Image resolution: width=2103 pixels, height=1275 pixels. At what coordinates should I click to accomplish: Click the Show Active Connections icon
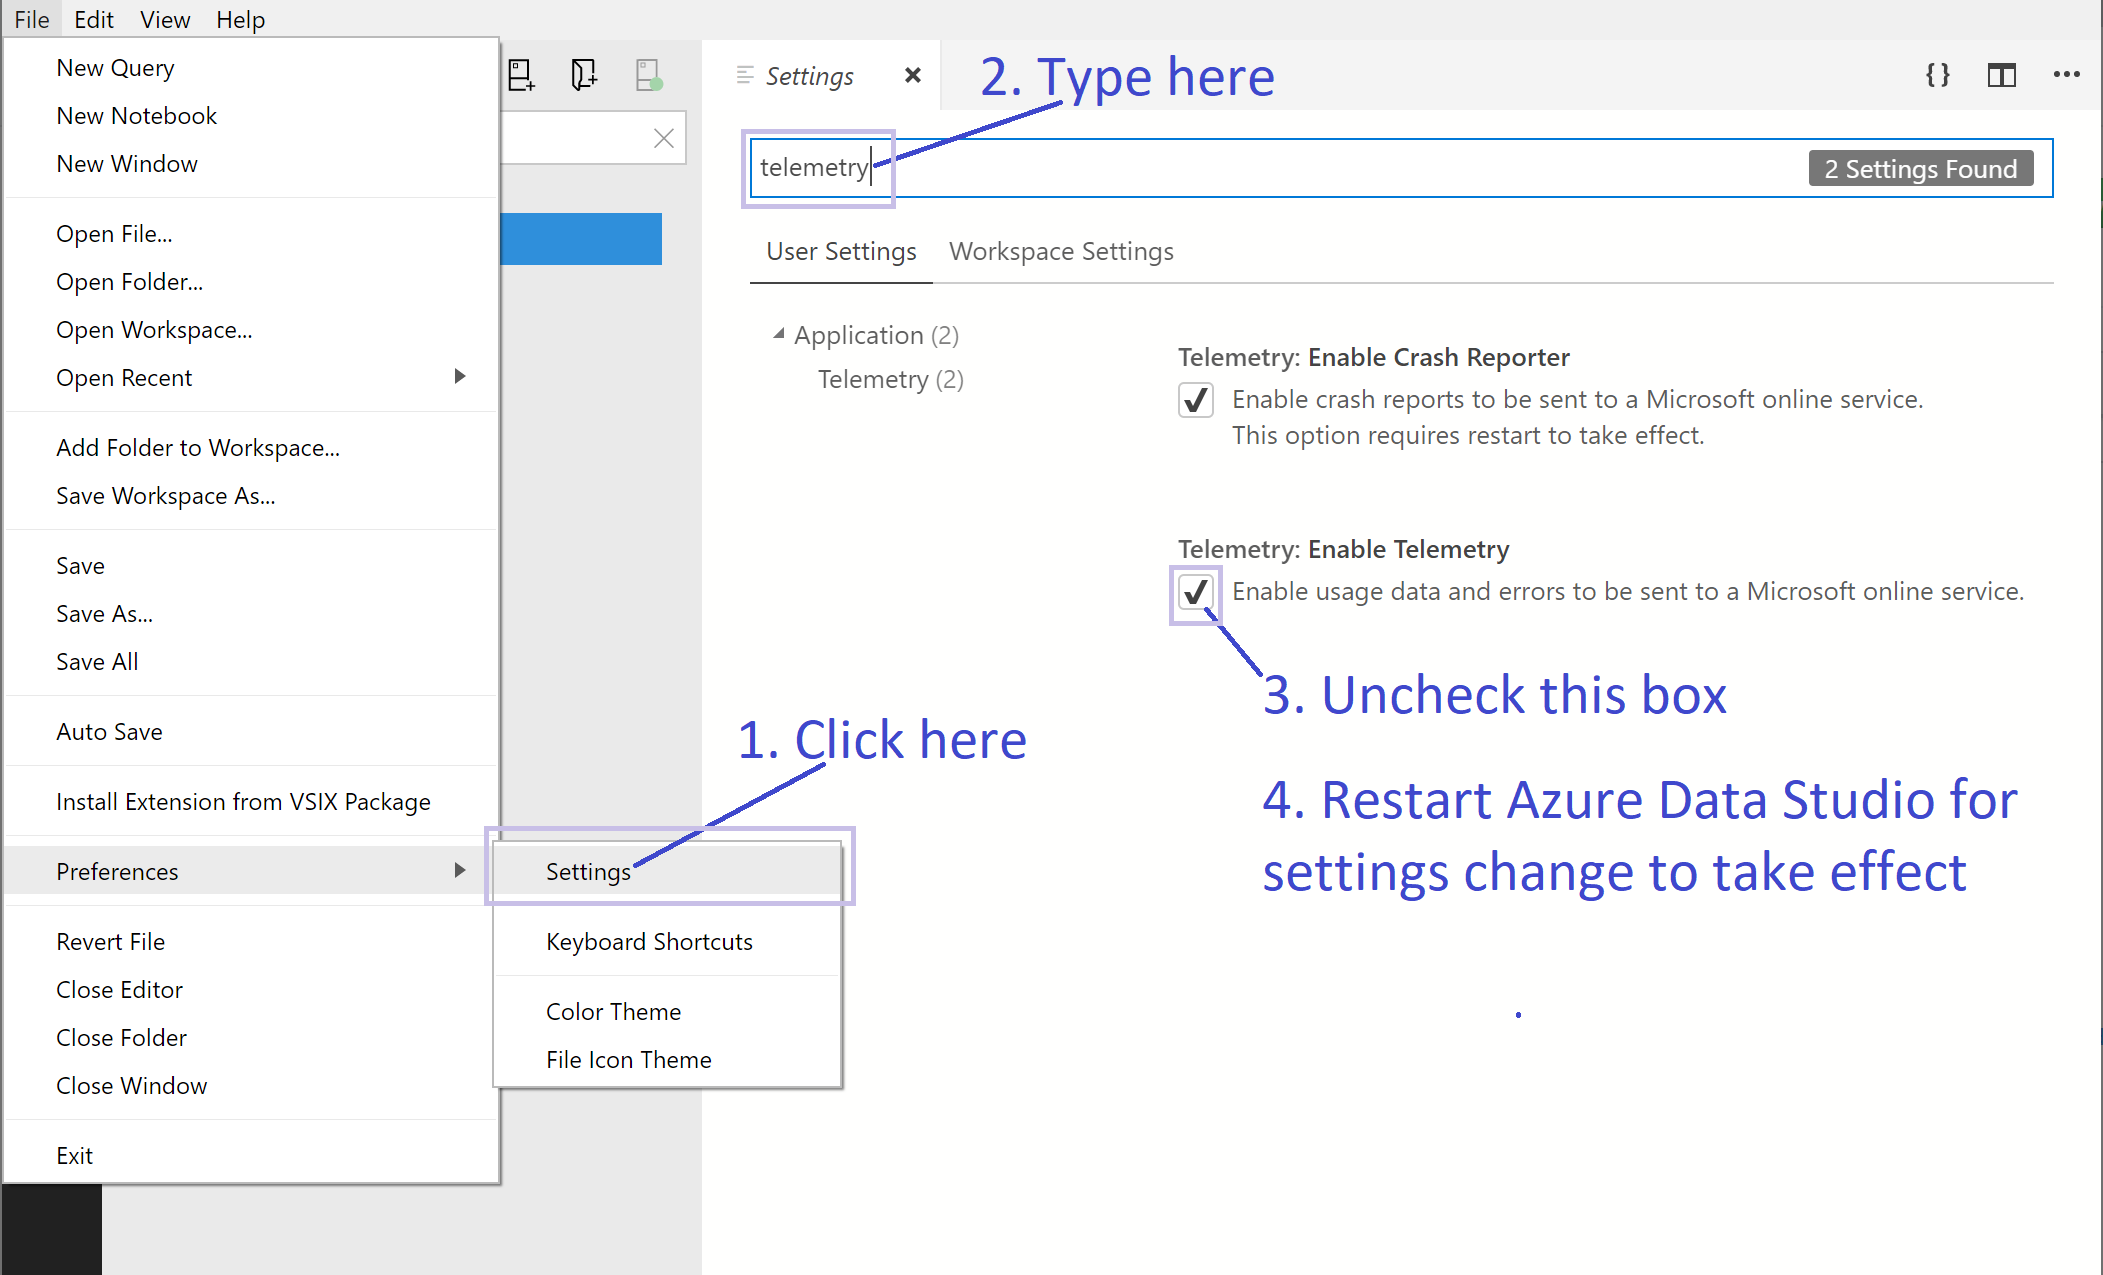[649, 75]
